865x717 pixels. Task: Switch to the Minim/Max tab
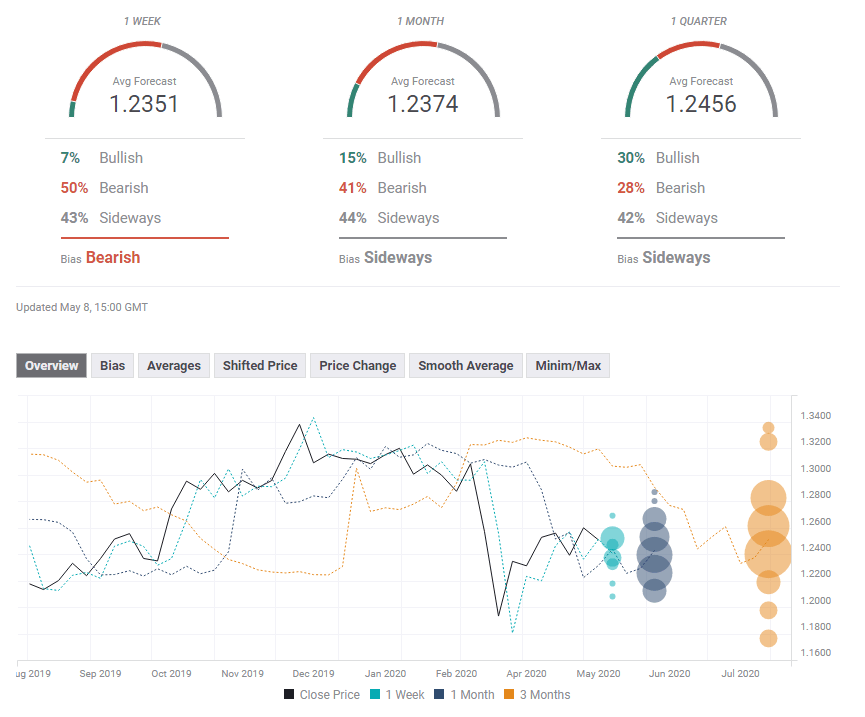tap(568, 366)
